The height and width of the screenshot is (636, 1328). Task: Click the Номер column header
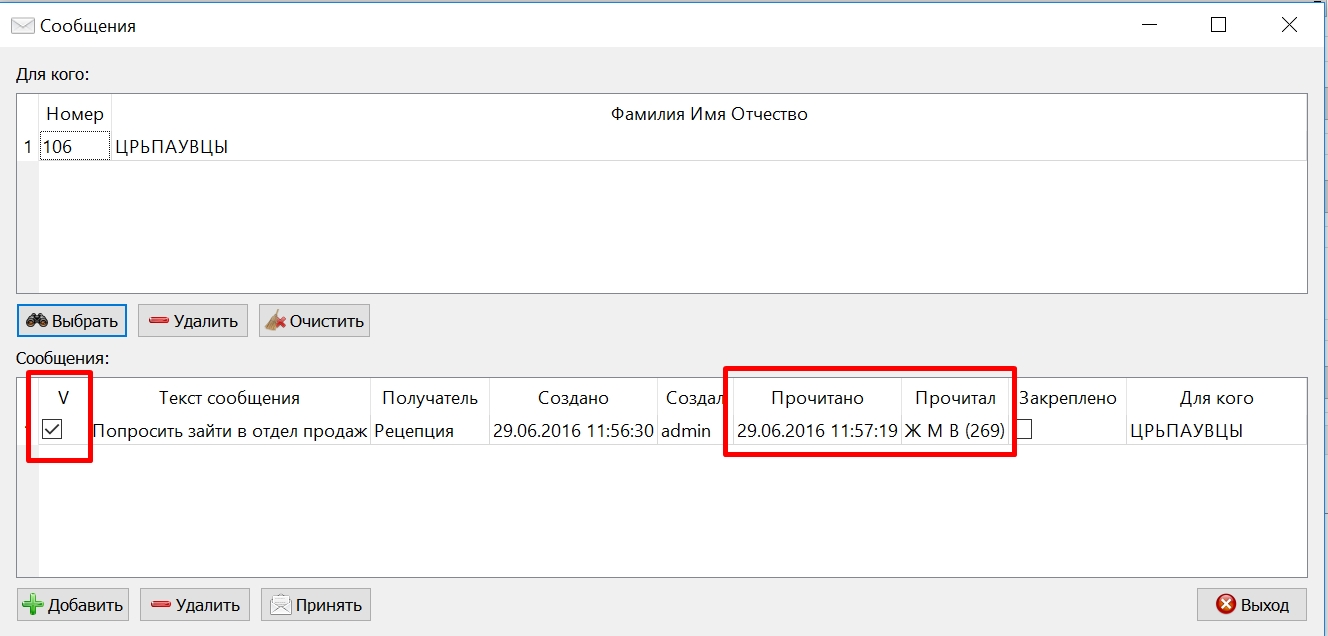(75, 114)
